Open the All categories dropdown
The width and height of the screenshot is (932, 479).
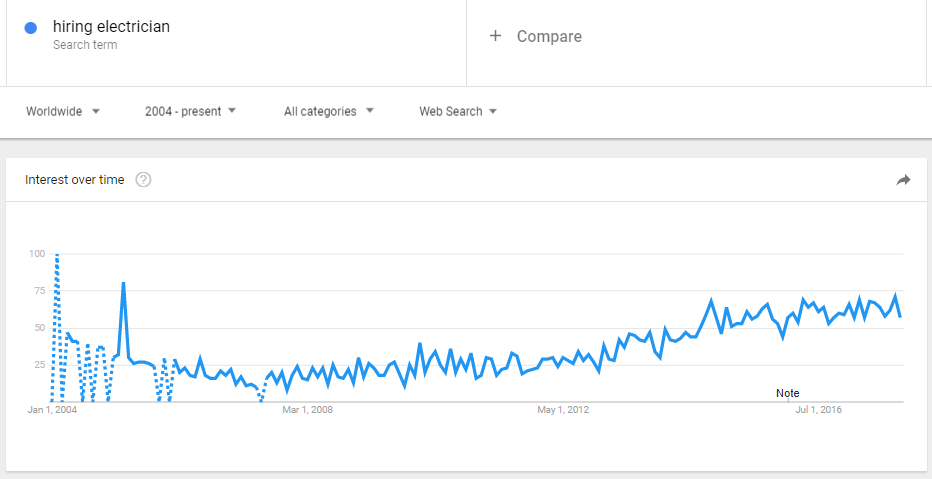click(x=329, y=111)
